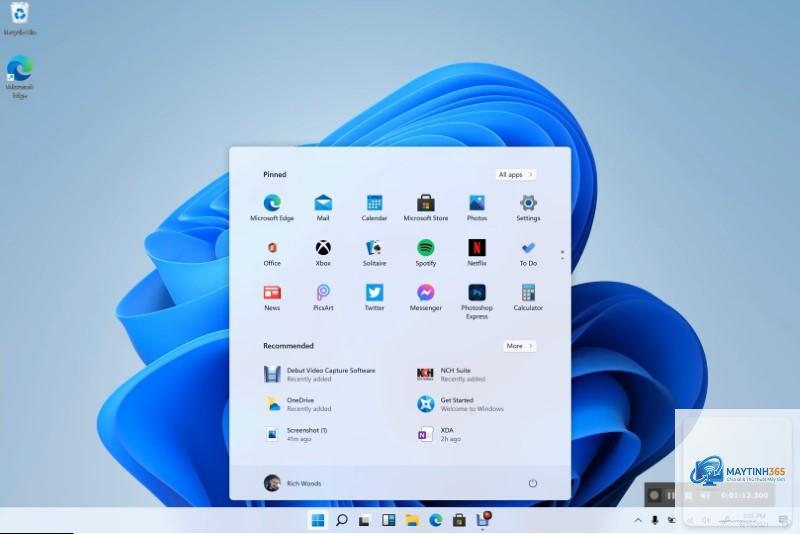Launch the Office app
Screen dimensions: 800x534
(x=272, y=253)
